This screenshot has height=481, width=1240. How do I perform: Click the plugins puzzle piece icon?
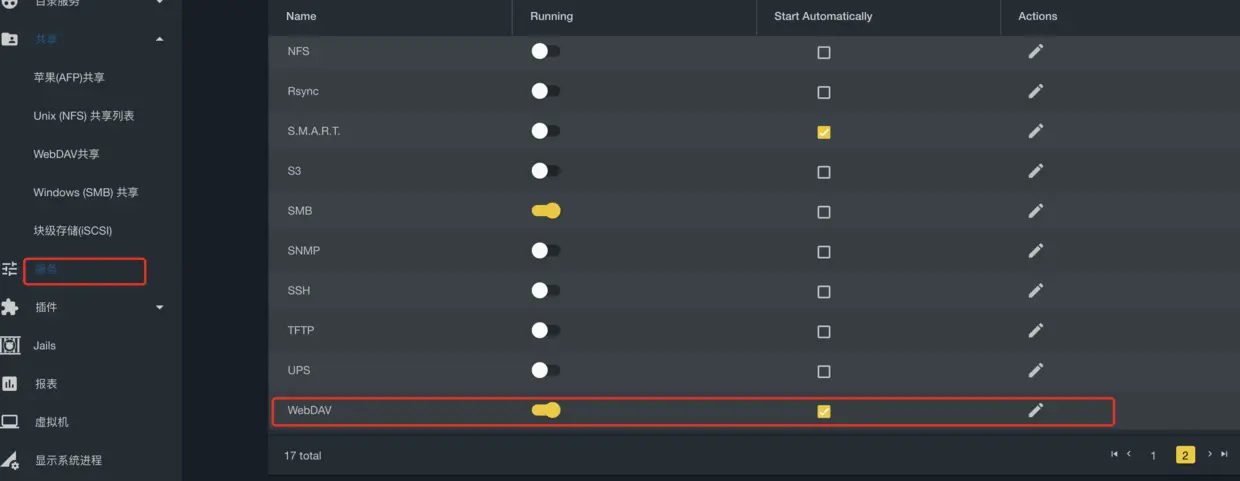pyautogui.click(x=10, y=307)
